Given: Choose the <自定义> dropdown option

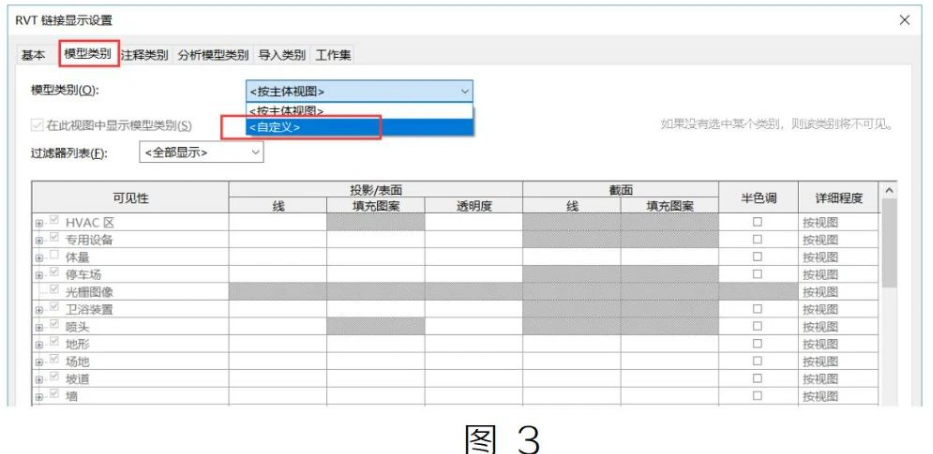Looking at the screenshot, I should 359,127.
